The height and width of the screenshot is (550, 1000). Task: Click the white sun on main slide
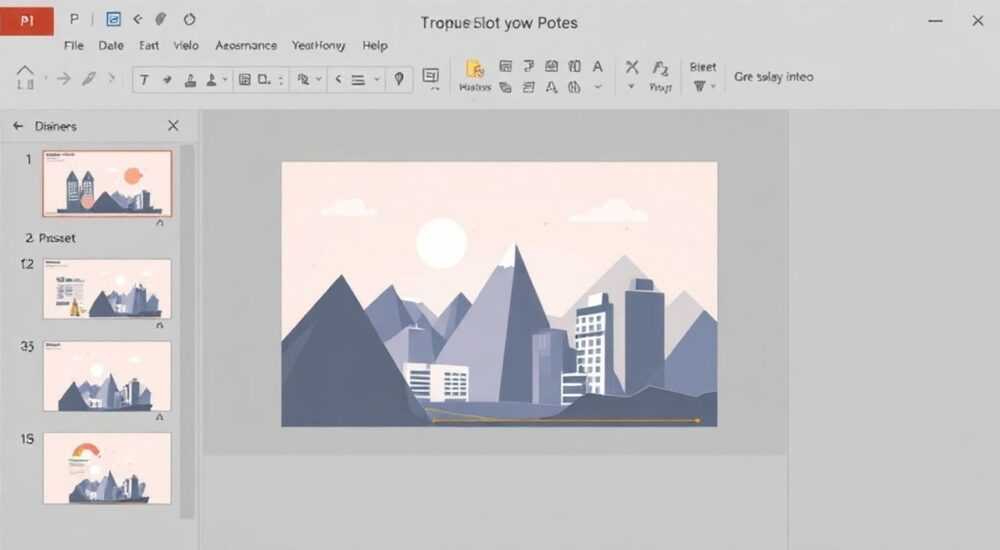[441, 243]
